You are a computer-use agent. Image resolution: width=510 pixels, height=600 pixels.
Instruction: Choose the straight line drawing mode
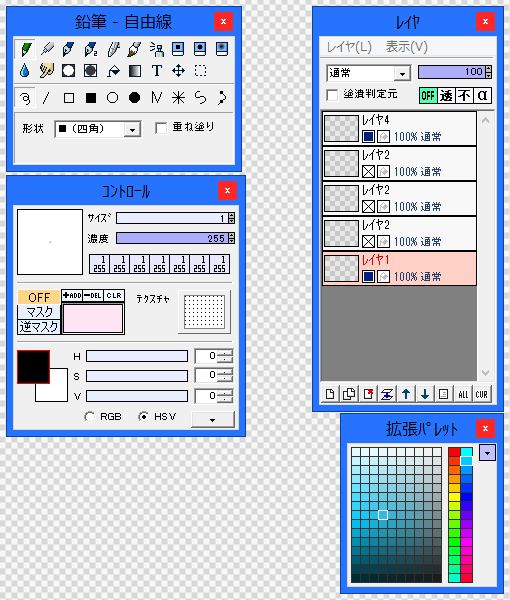pos(47,98)
